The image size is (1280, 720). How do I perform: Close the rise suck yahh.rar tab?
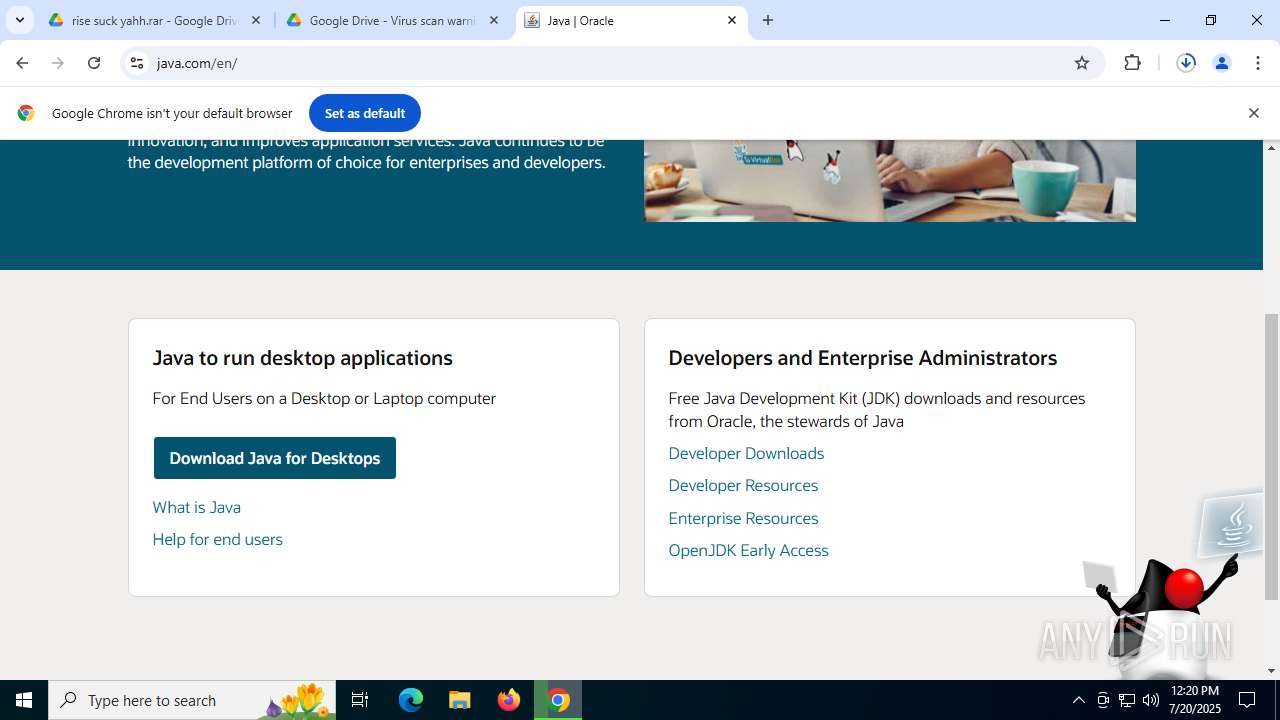click(x=256, y=20)
